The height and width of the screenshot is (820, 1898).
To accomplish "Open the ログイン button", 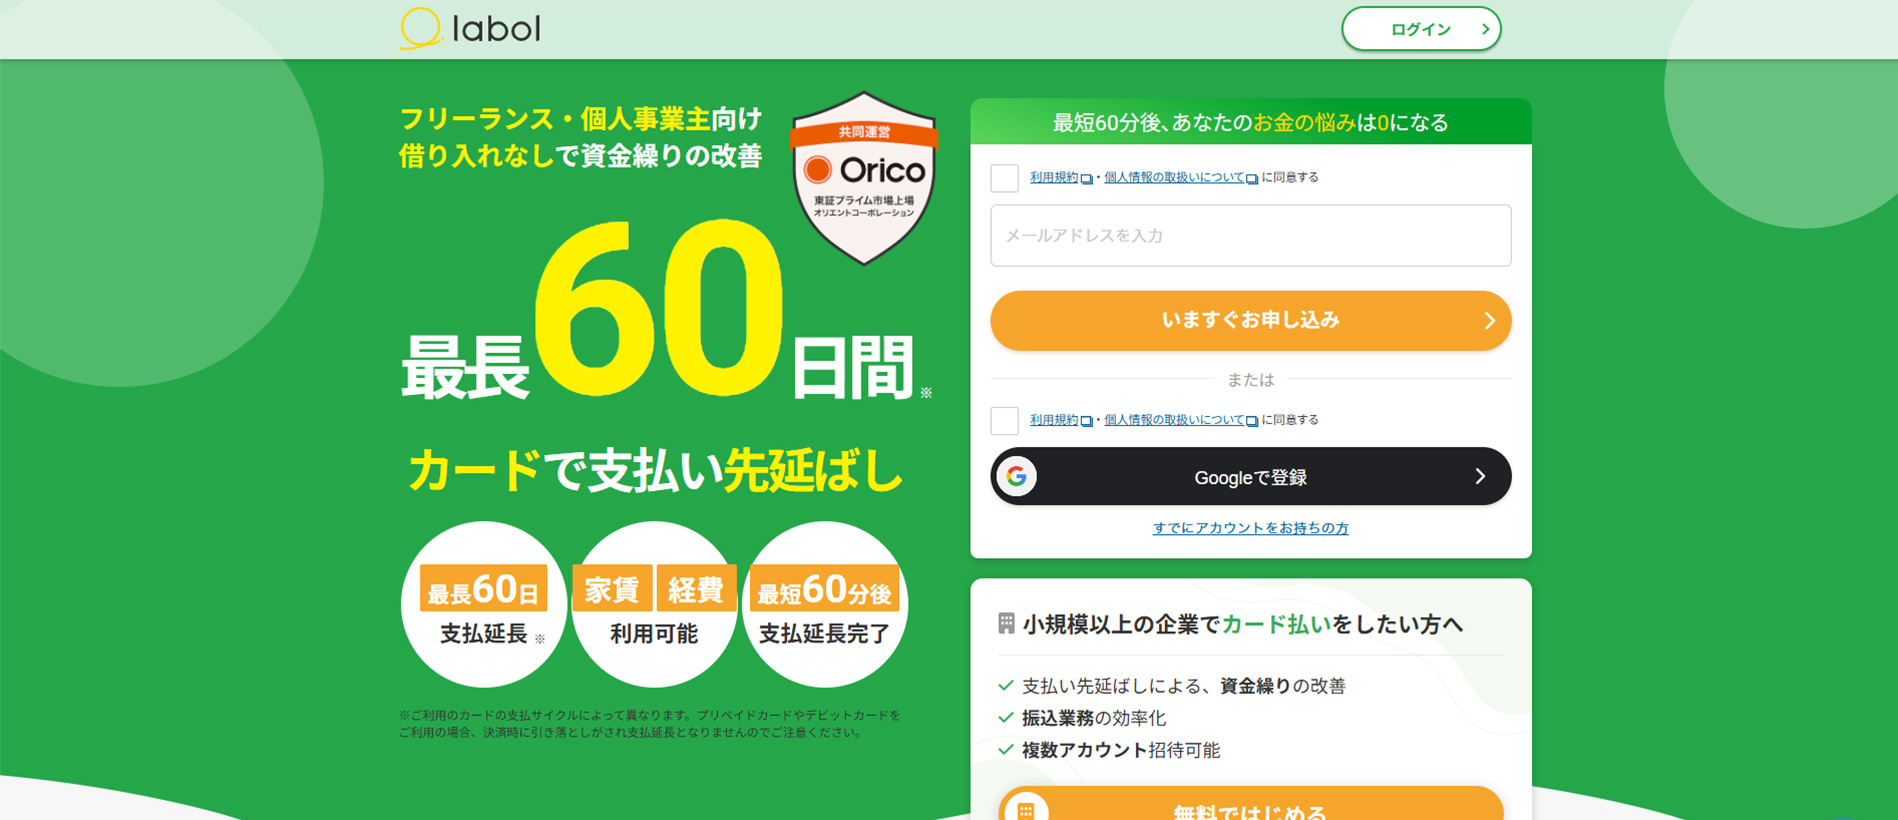I will (1421, 29).
